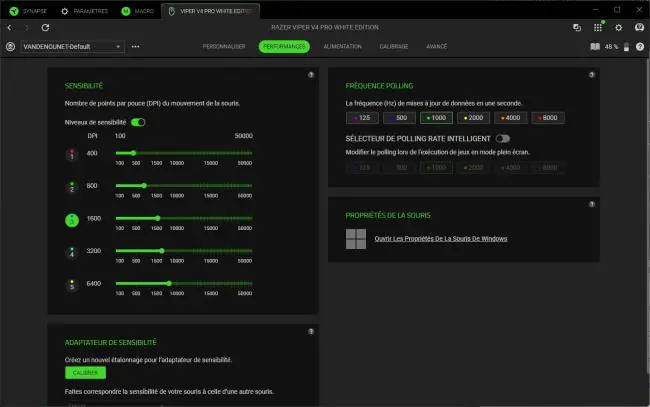Open the Macro tab
This screenshot has height=407, width=650.
138,11
